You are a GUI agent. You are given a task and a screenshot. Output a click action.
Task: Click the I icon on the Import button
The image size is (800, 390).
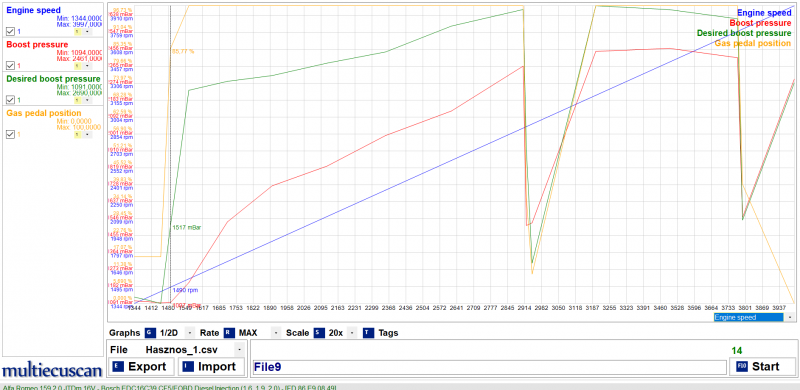(188, 367)
